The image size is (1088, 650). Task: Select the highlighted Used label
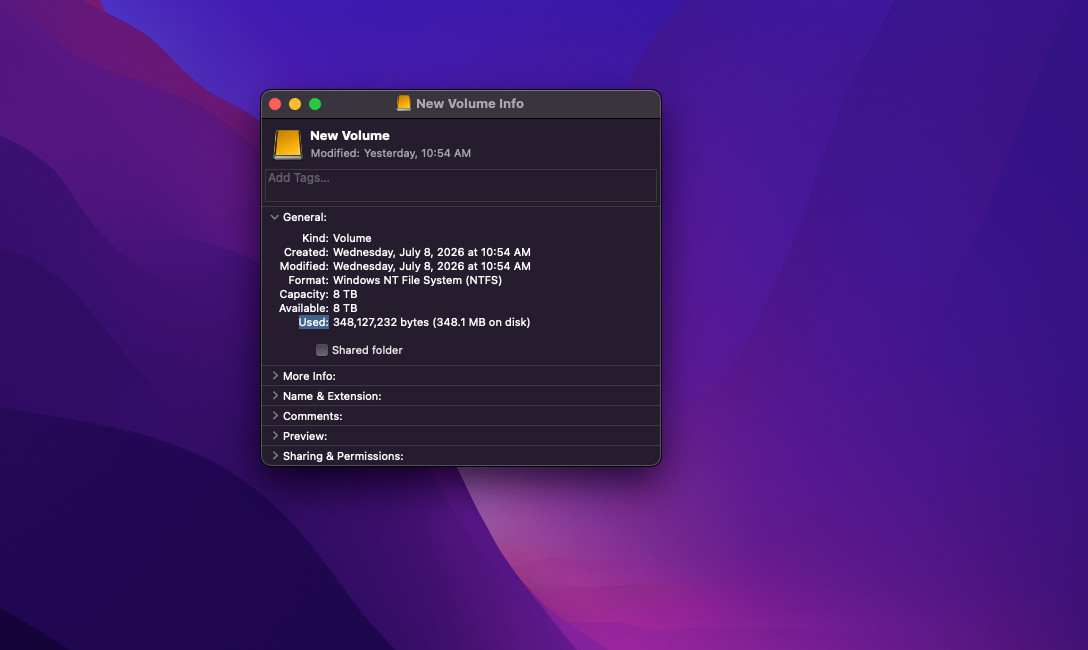click(x=313, y=322)
